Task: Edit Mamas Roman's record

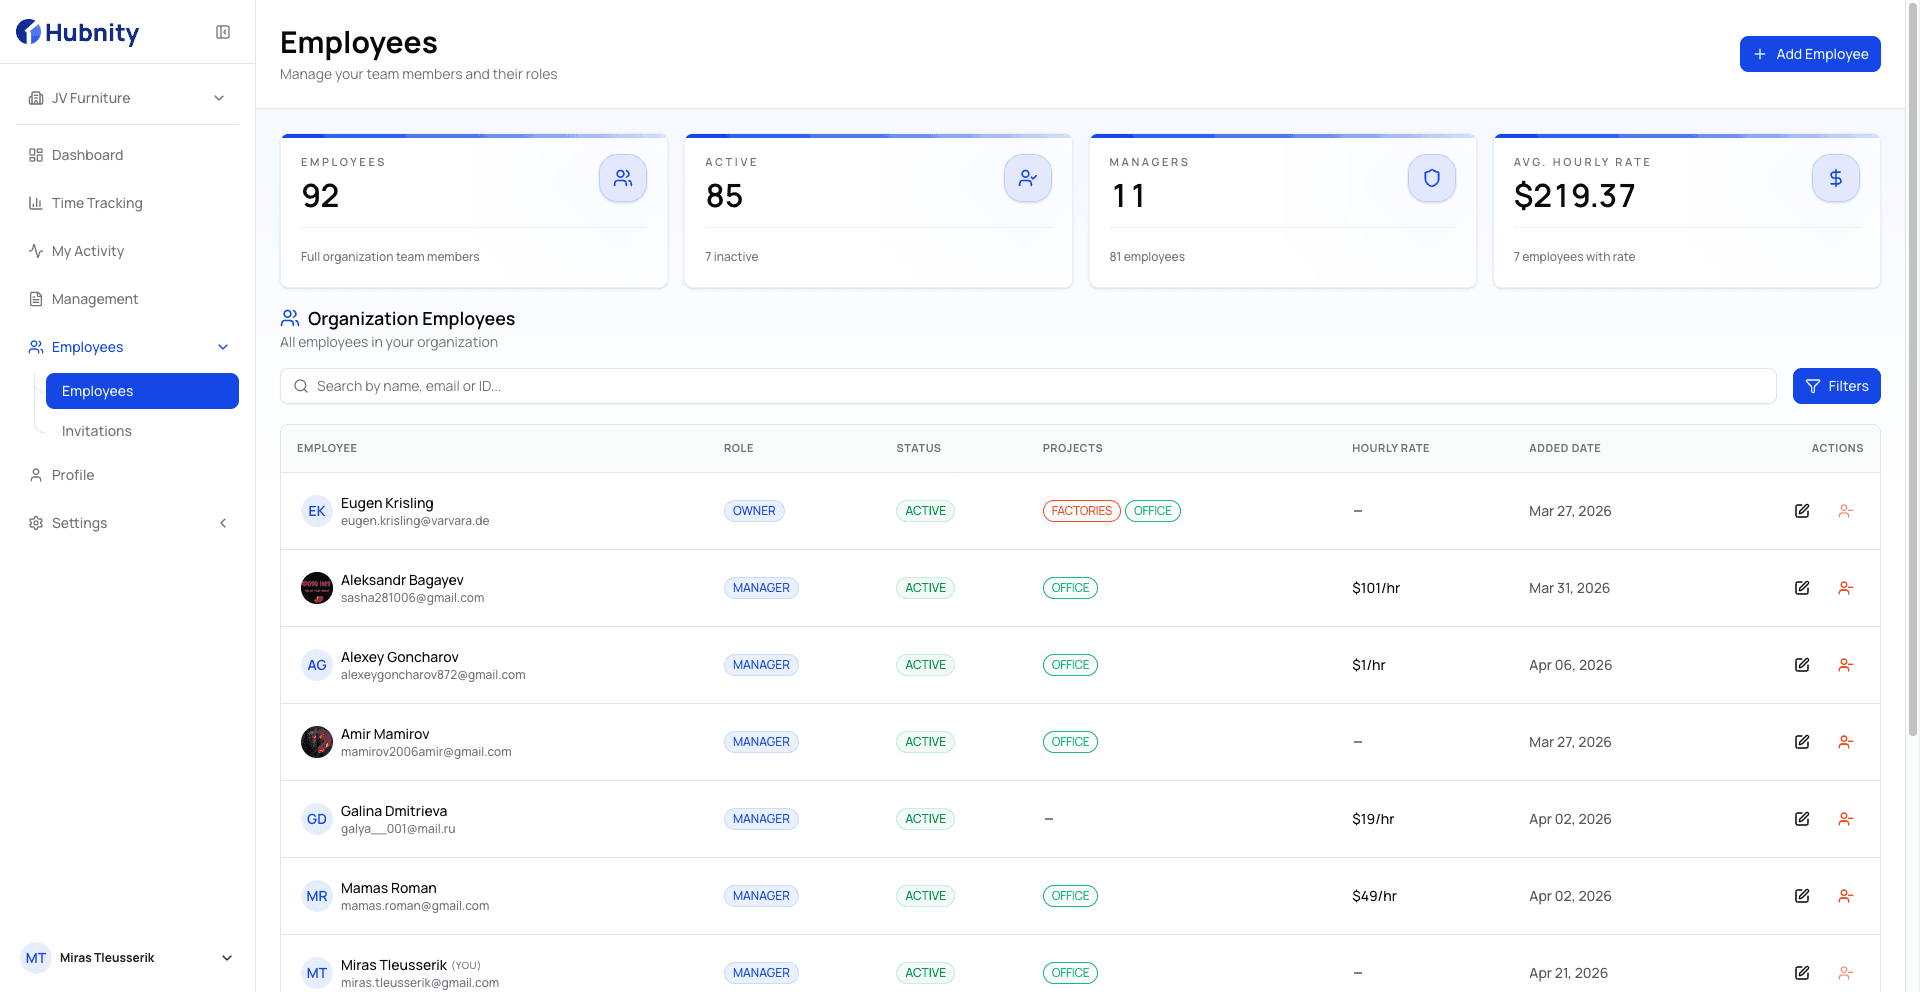Action: 1802,896
